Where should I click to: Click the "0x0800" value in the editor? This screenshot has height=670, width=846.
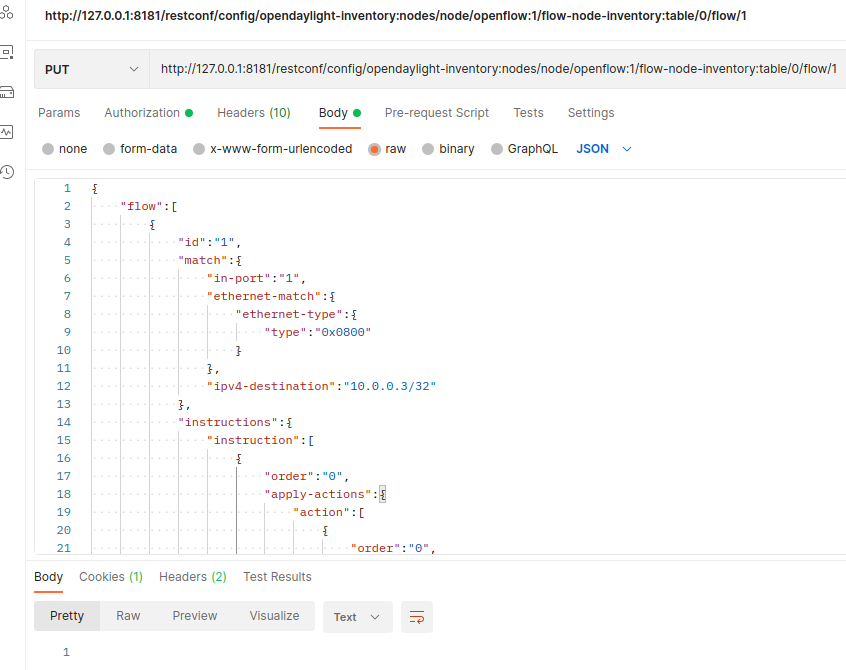pyautogui.click(x=343, y=332)
